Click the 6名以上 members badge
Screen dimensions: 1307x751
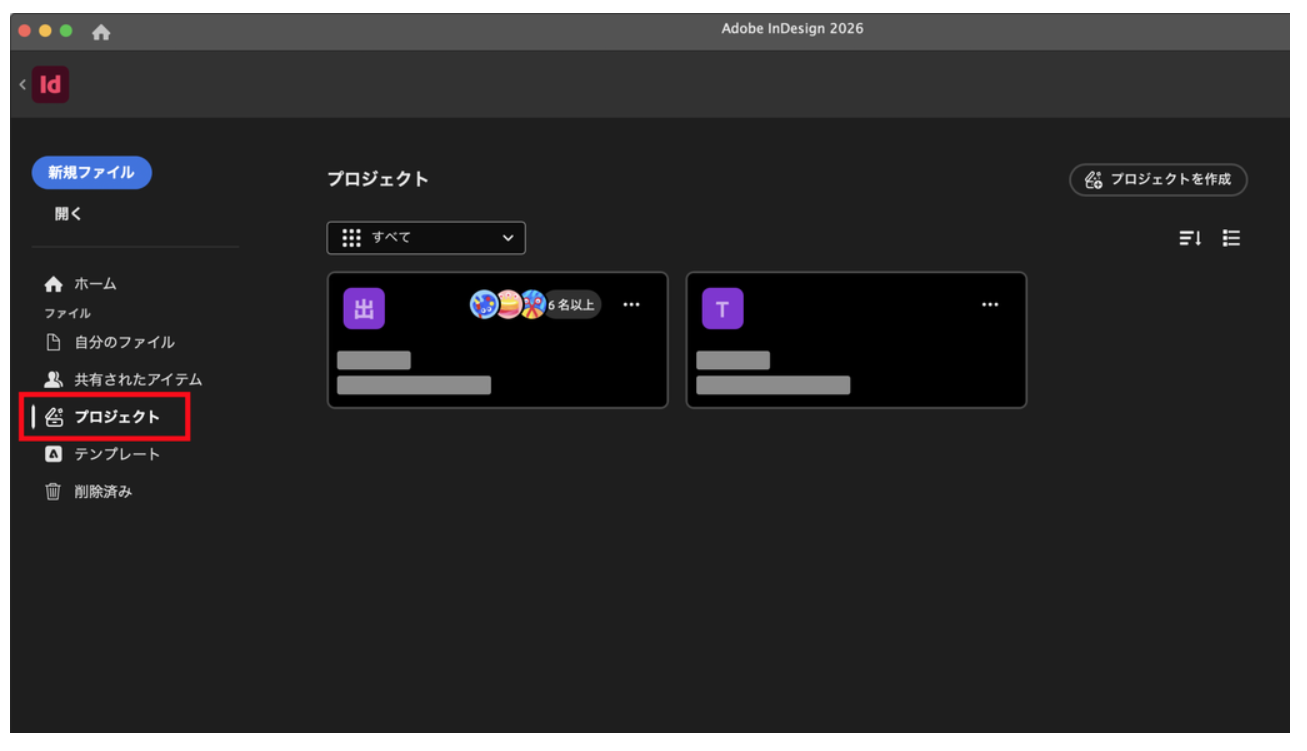pos(572,305)
